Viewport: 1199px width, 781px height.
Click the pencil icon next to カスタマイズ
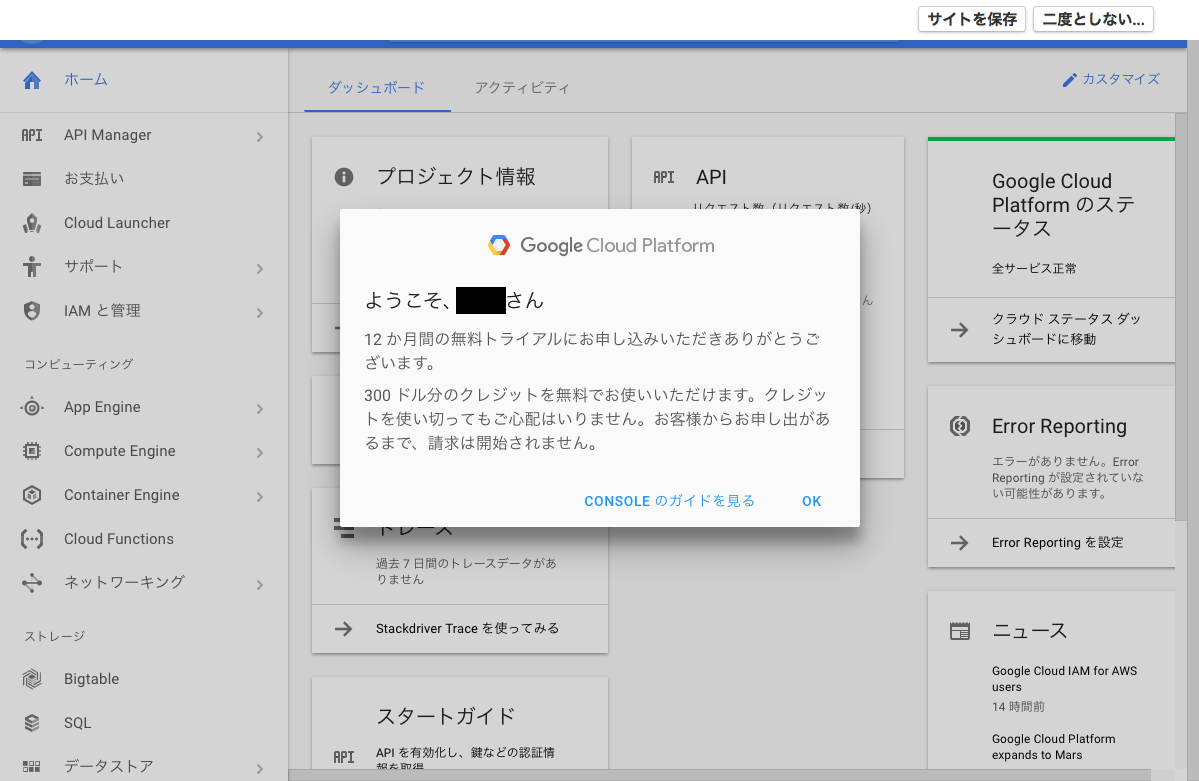click(1070, 80)
